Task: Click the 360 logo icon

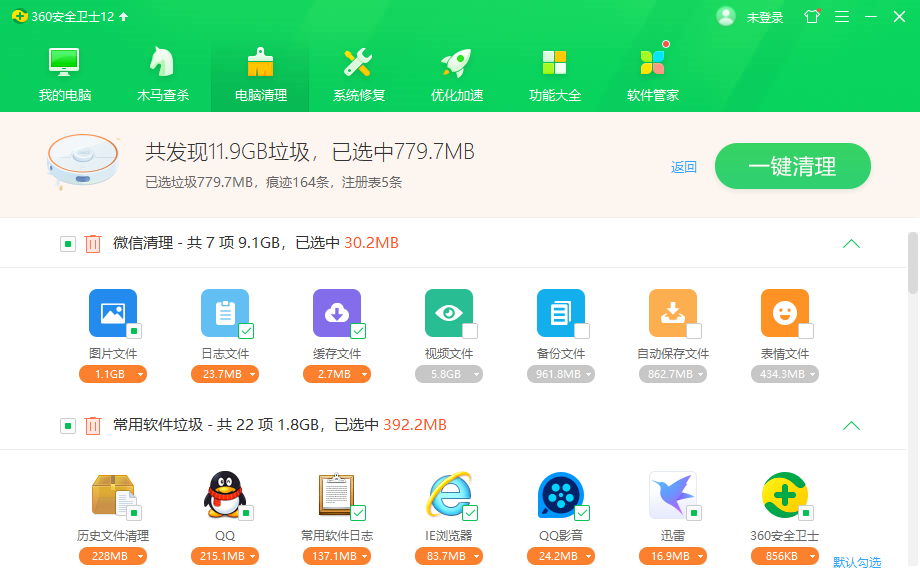Action: (x=19, y=16)
